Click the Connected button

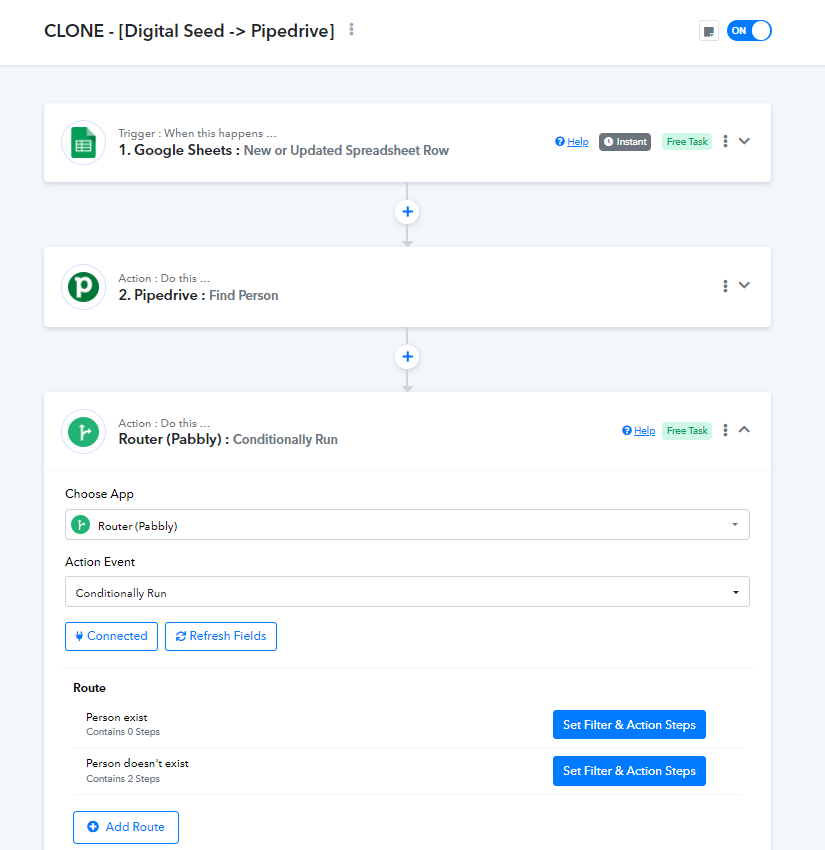112,636
